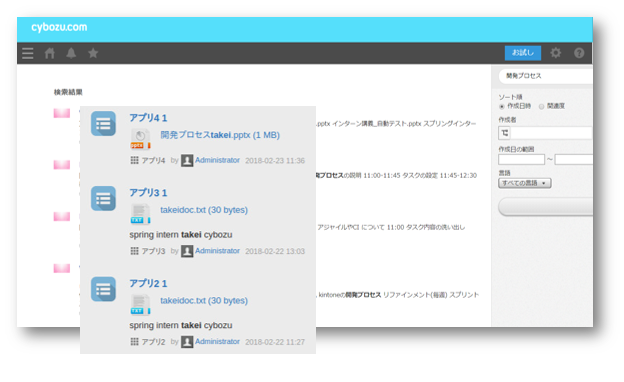This screenshot has height=382, width=624.
Task: Open the アプリ2 1 result title
Action: click(x=148, y=283)
